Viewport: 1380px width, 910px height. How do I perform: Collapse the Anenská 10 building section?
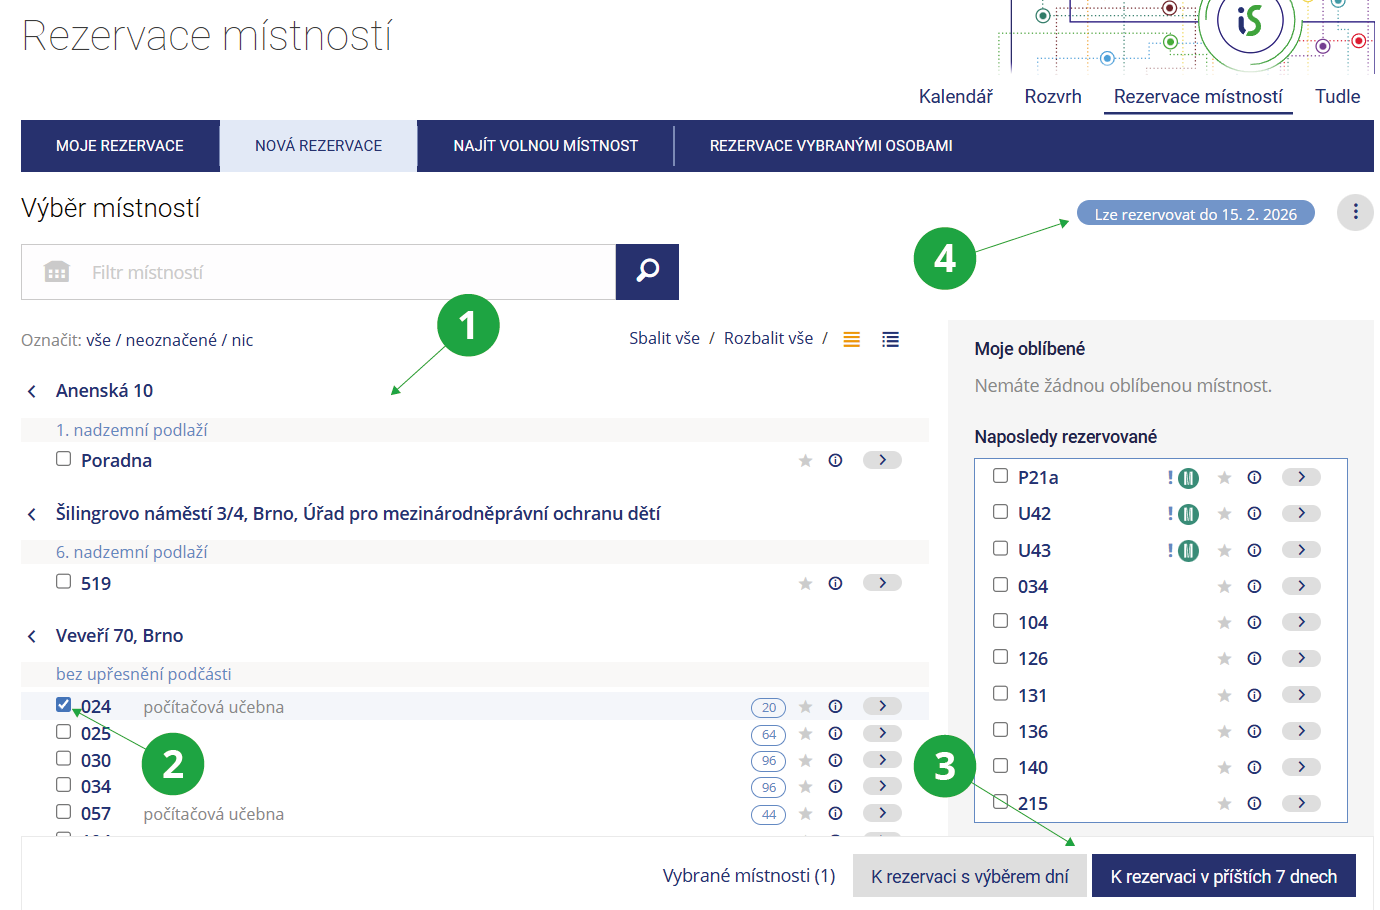pos(32,391)
